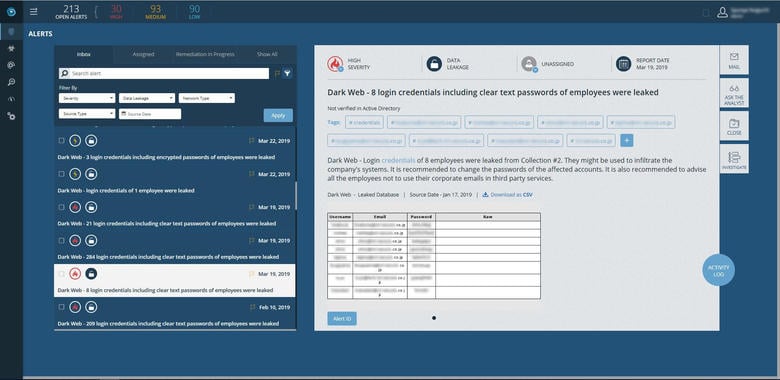Click the credentials tag chip
This screenshot has height=380, width=780.
[364, 122]
